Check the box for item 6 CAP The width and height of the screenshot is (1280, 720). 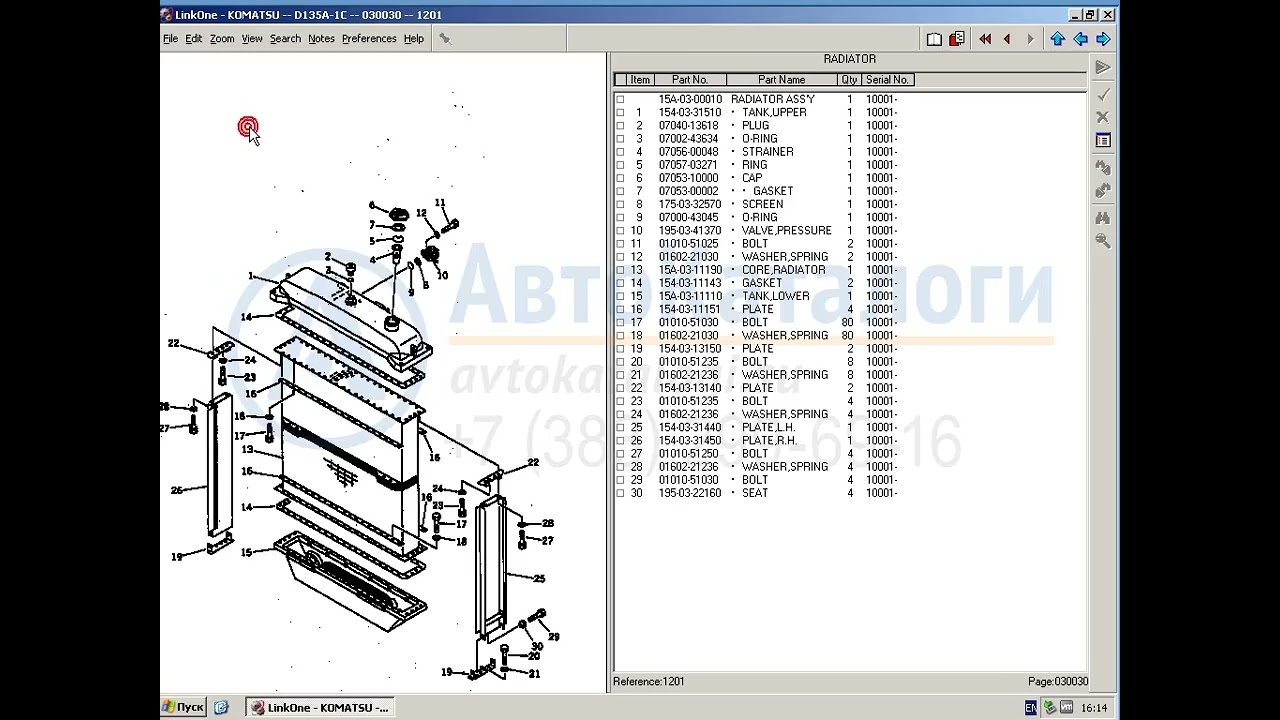[620, 178]
